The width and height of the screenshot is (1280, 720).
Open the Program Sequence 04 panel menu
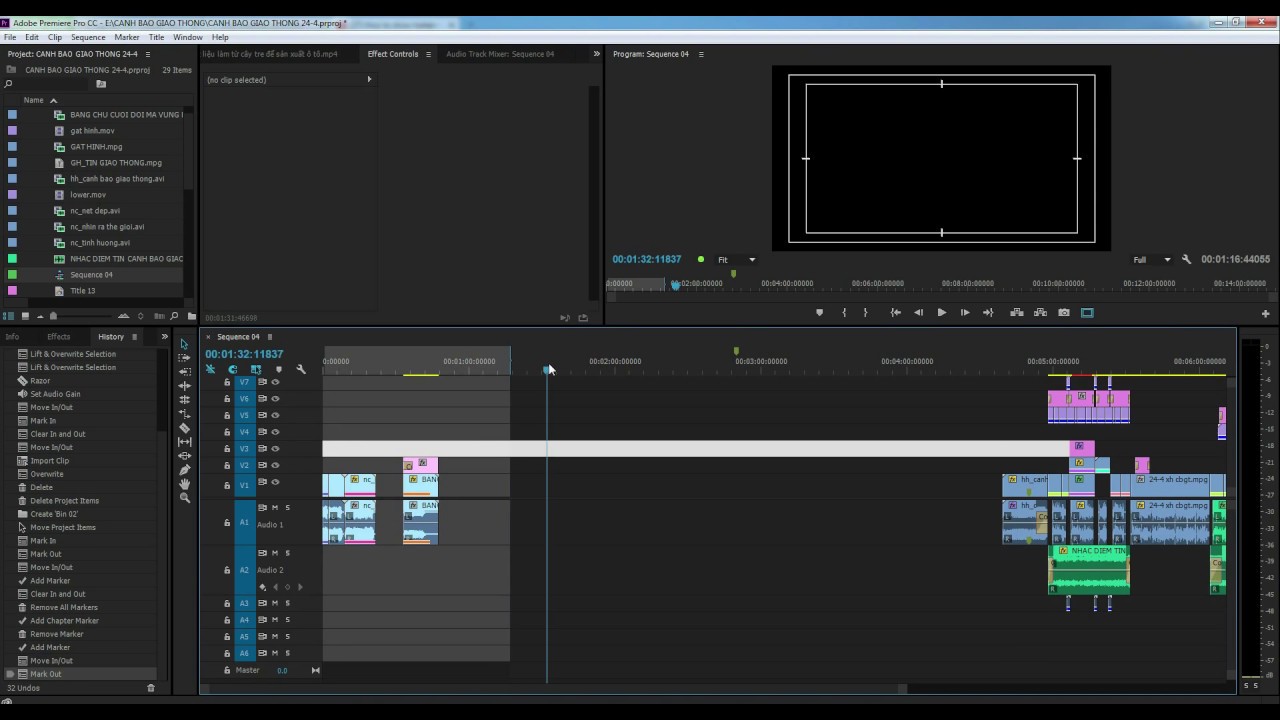[700, 54]
